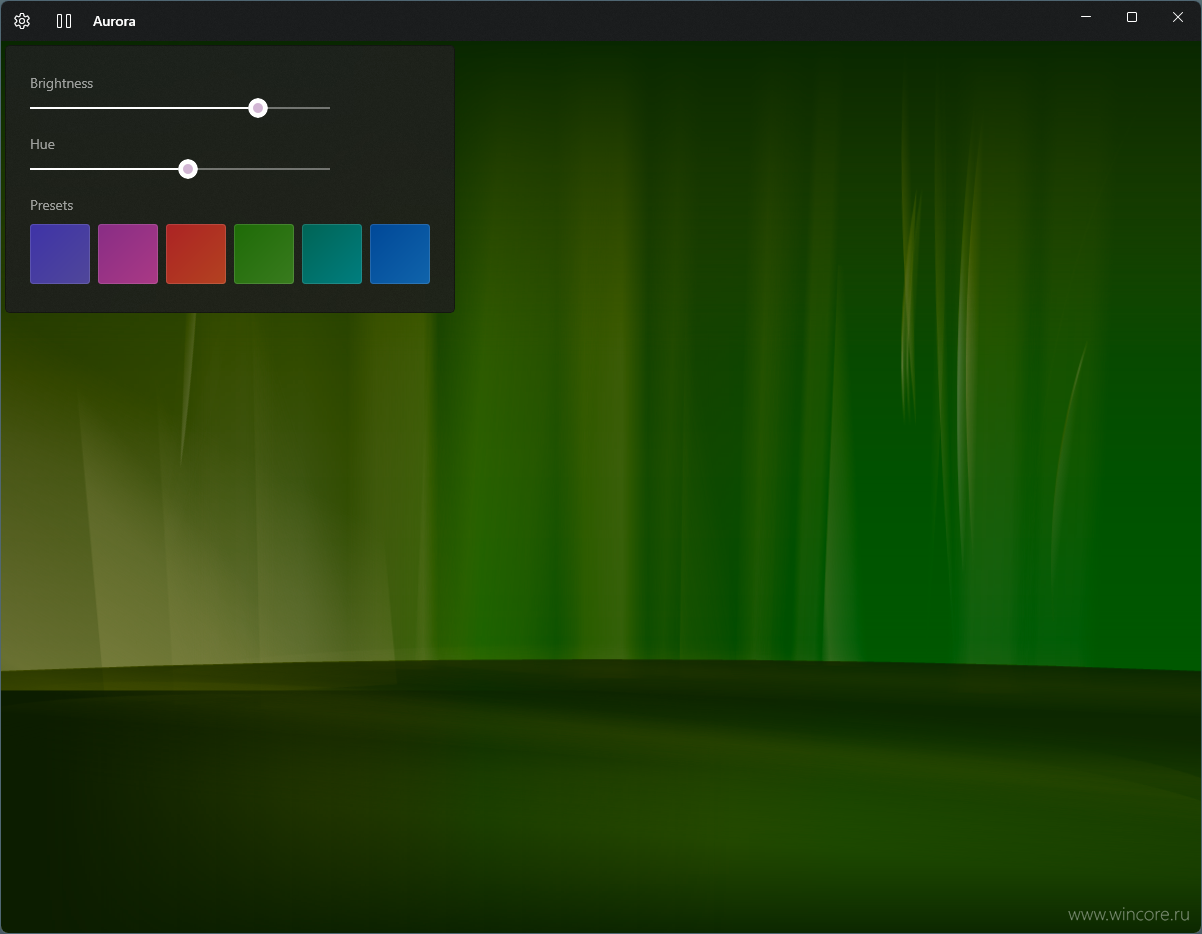Pause the aurora animation

pyautogui.click(x=64, y=21)
